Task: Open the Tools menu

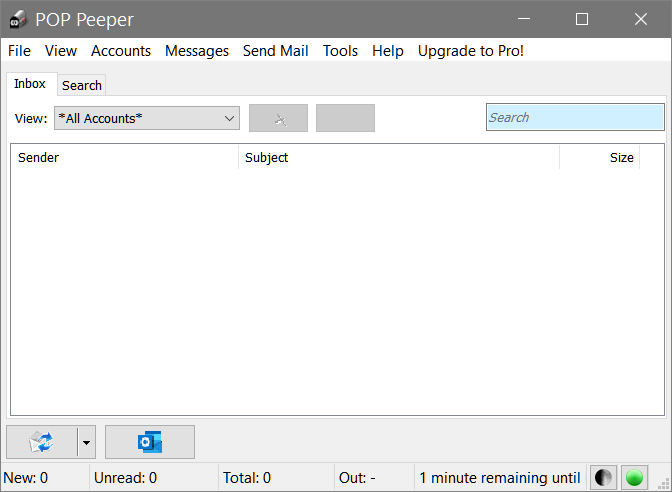Action: pos(340,51)
